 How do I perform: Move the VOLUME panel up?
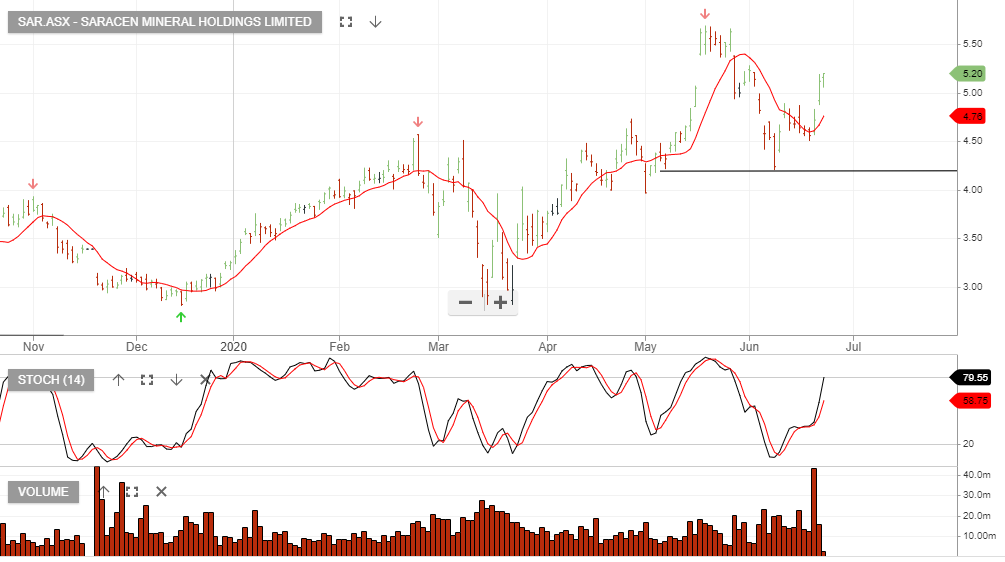pyautogui.click(x=103, y=492)
